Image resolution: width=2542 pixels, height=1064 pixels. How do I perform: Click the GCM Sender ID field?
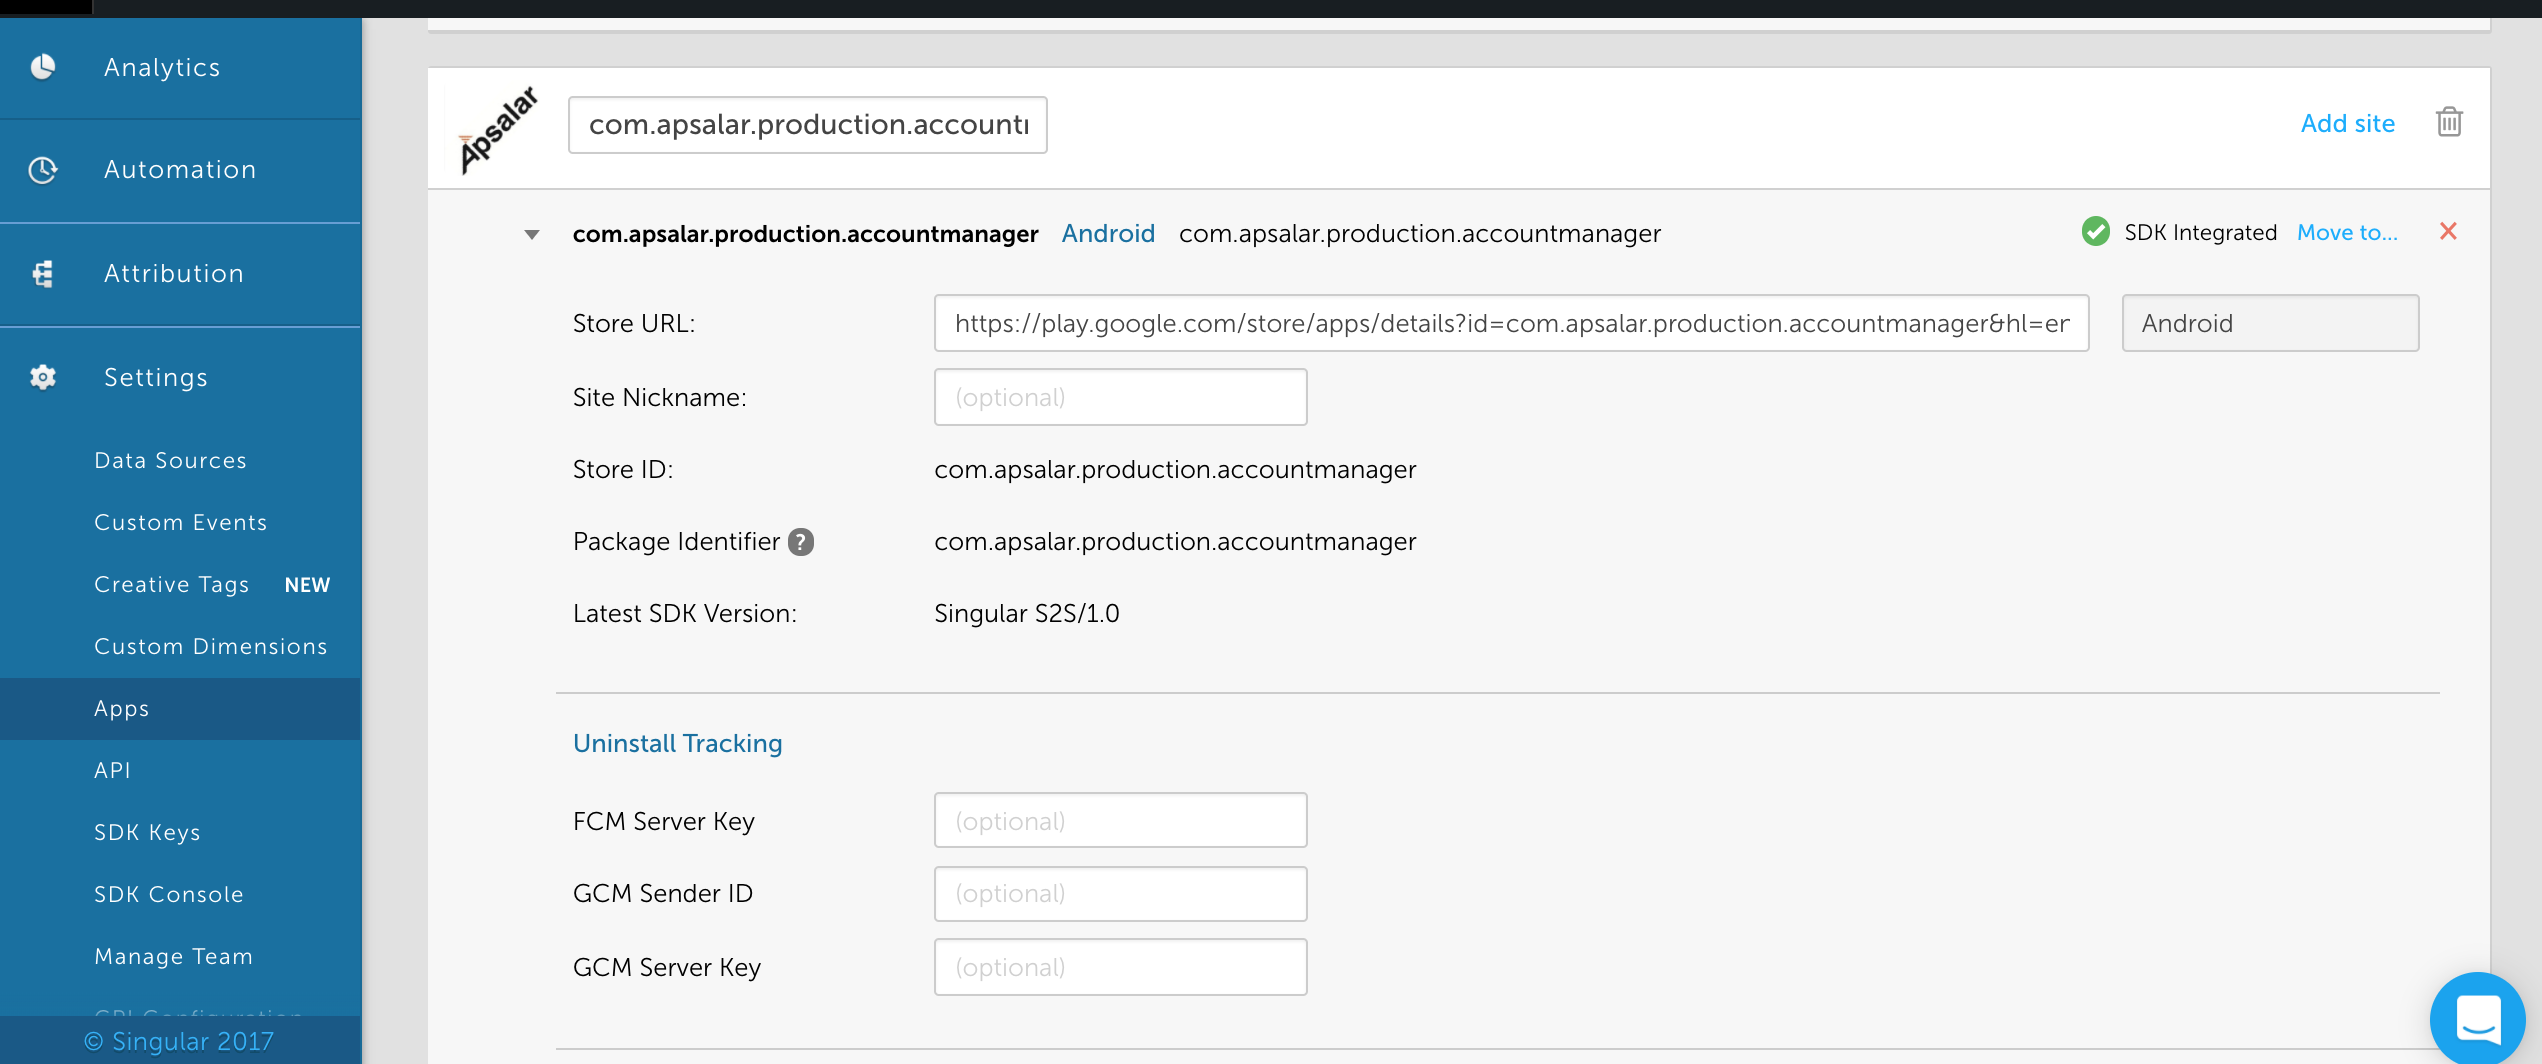1120,893
